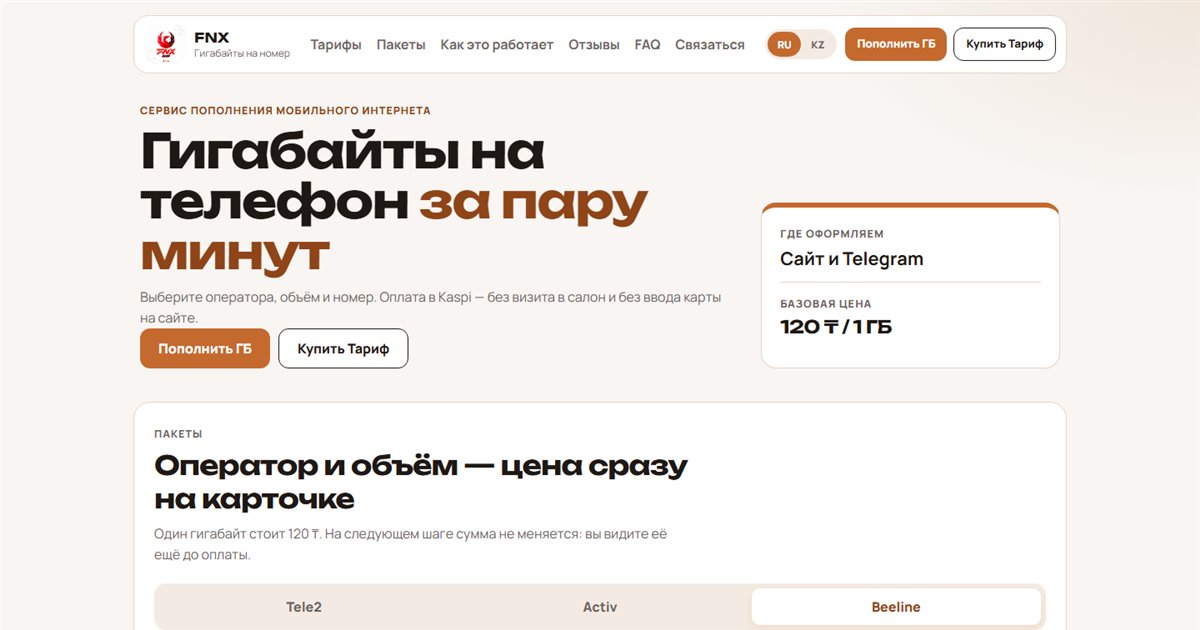The width and height of the screenshot is (1200, 630).
Task: Click the ГДЕ ОФОРМЛЯЕМ label
Action: pyautogui.click(x=832, y=234)
